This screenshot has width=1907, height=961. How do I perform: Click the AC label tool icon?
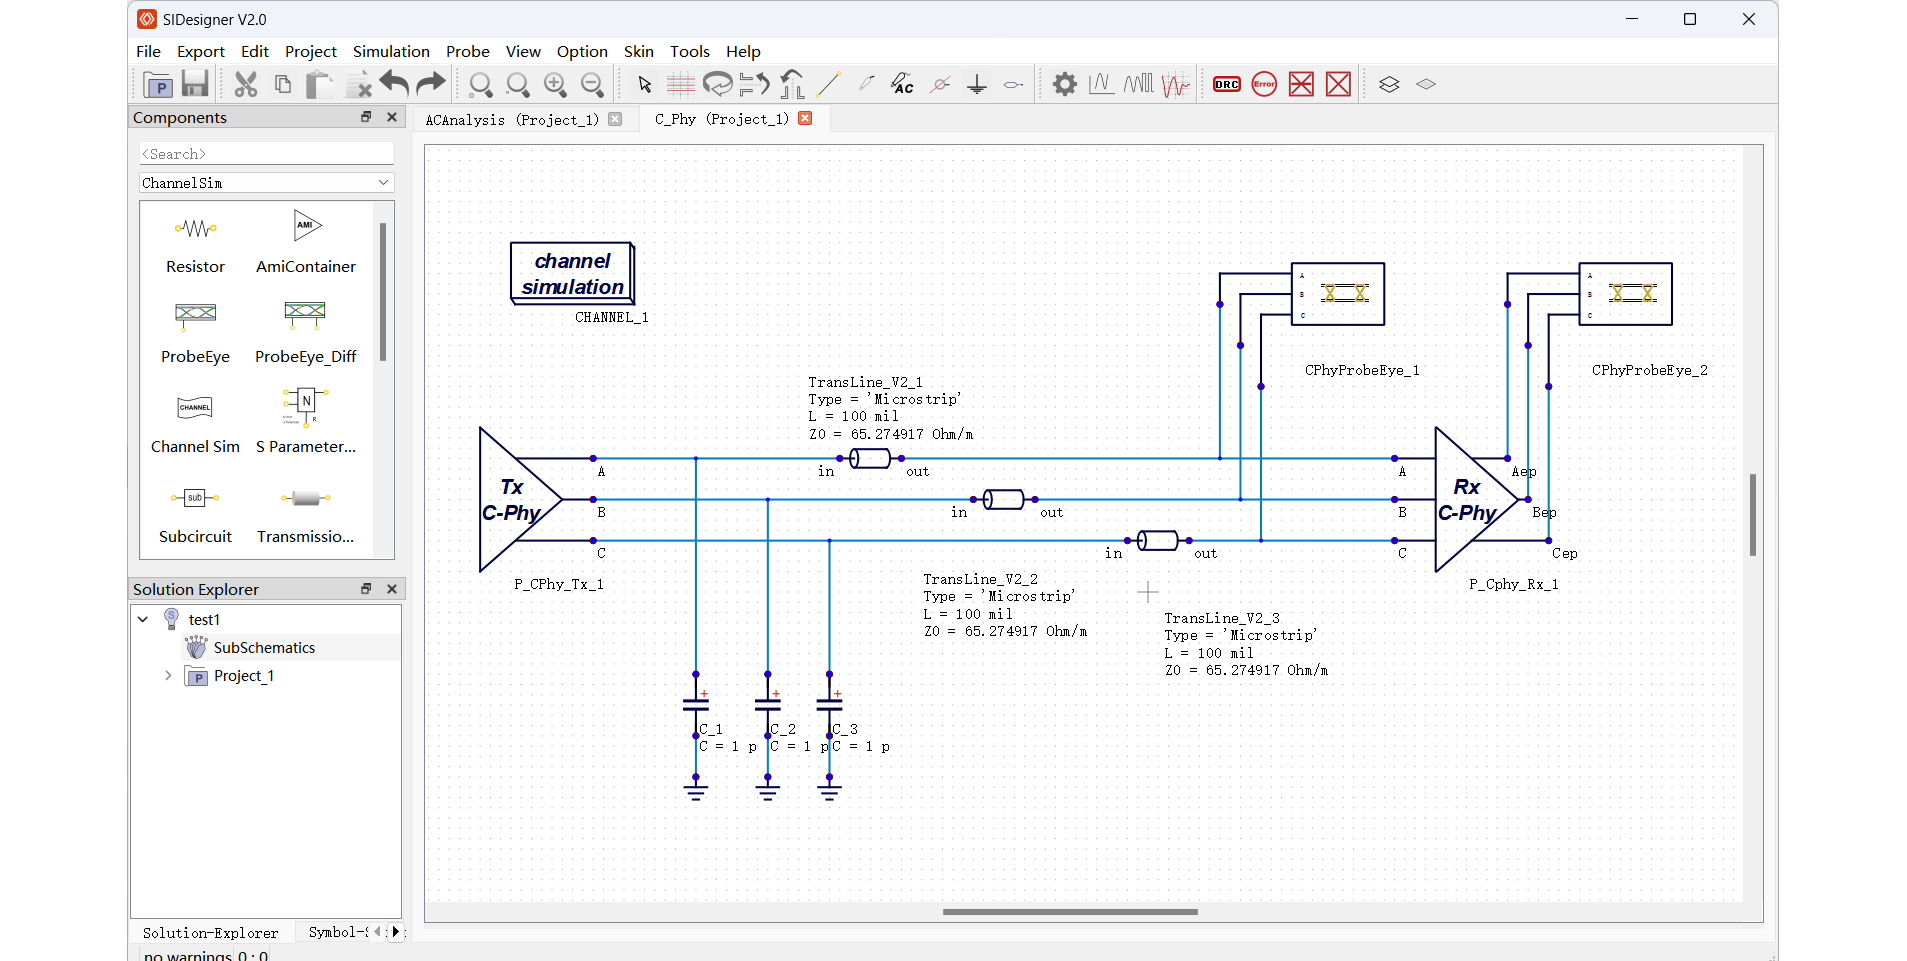pos(903,85)
